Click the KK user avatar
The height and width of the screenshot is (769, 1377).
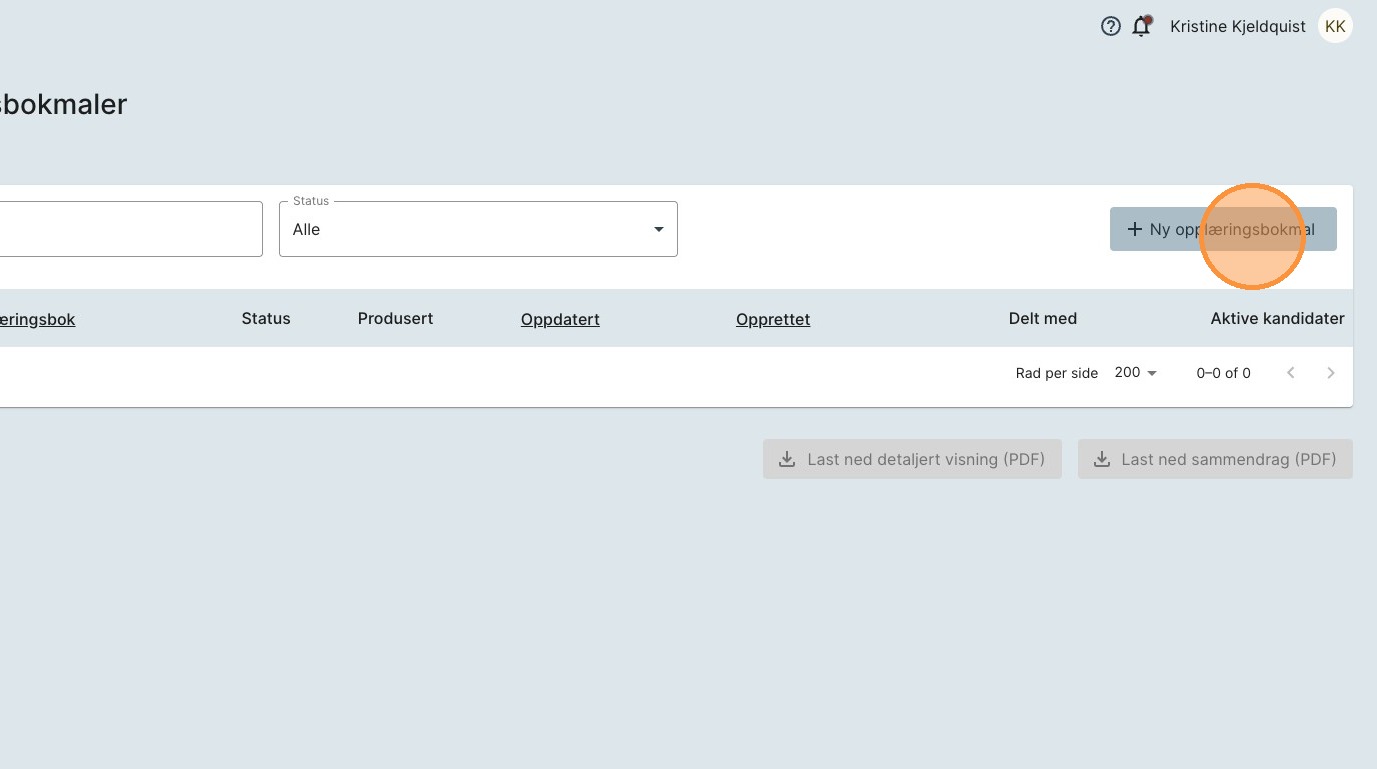coord(1335,27)
